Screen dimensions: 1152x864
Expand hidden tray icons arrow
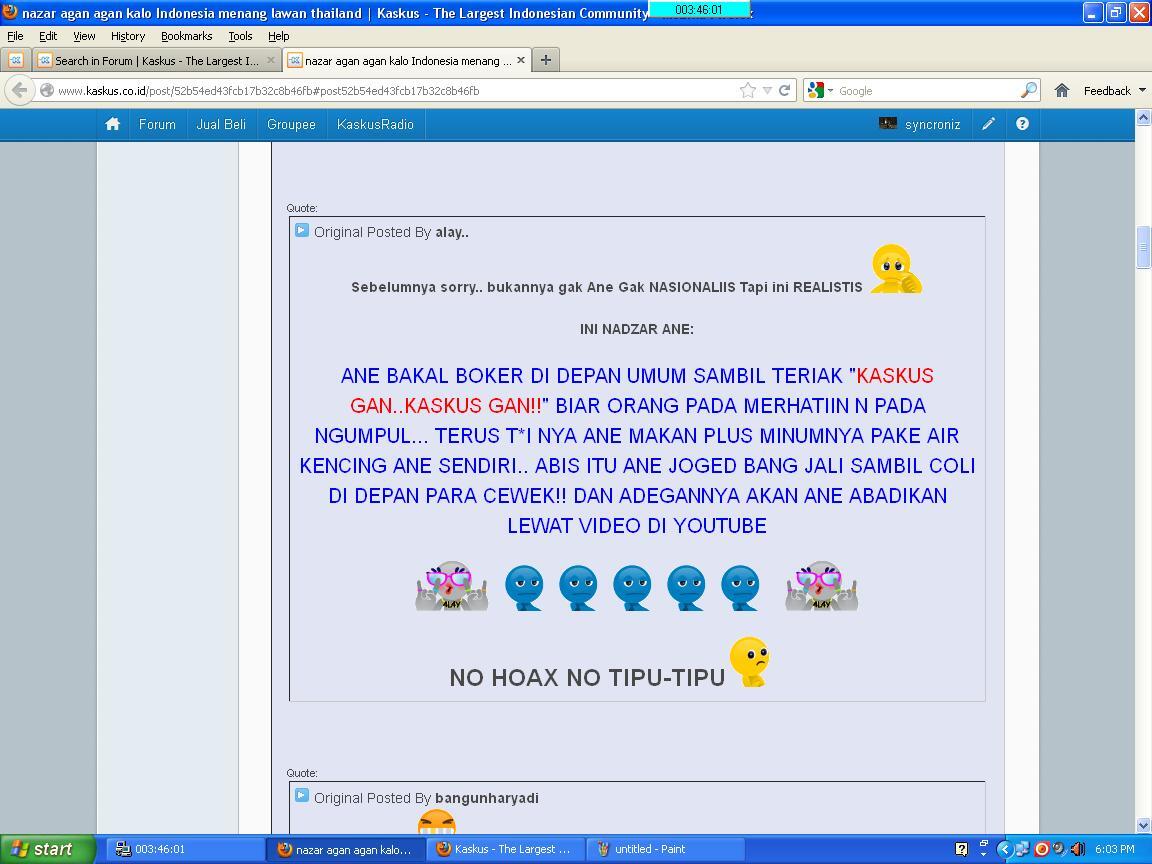(1004, 849)
